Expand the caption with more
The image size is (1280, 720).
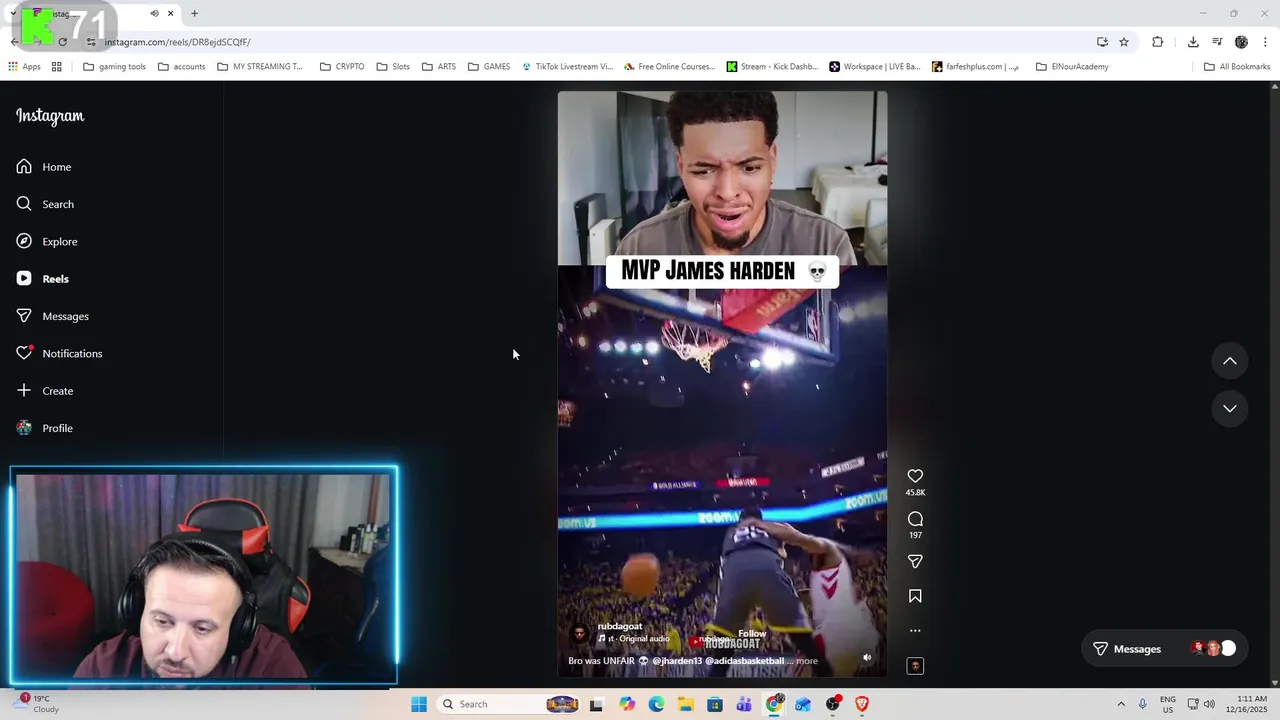807,661
